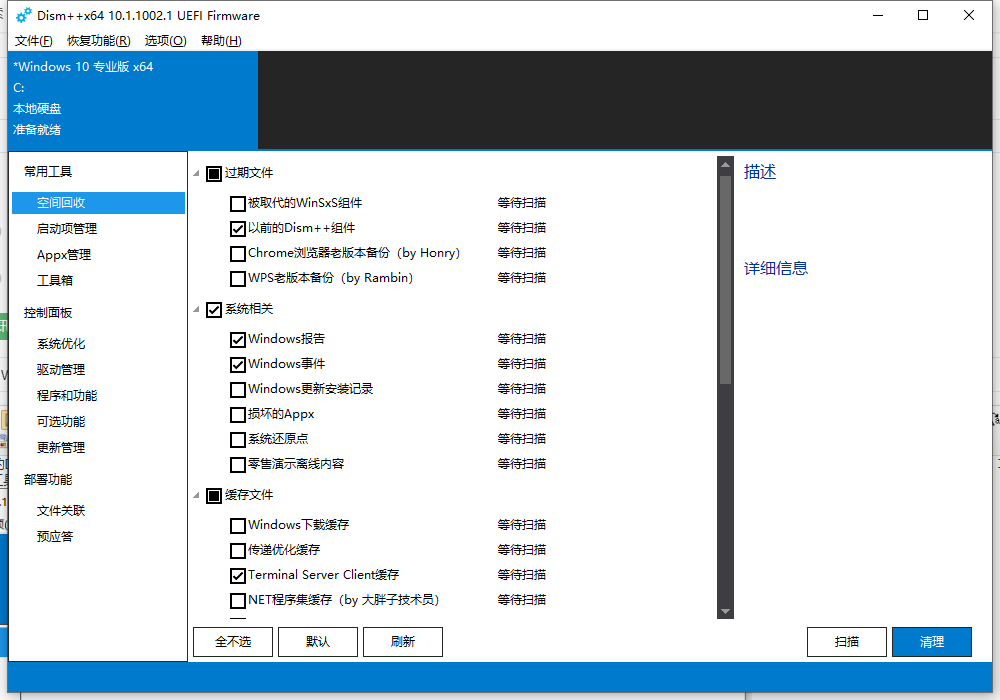Viewport: 1000px width, 700px height.
Task: Toggle the 缓存文件 group checkbox
Action: [214, 495]
